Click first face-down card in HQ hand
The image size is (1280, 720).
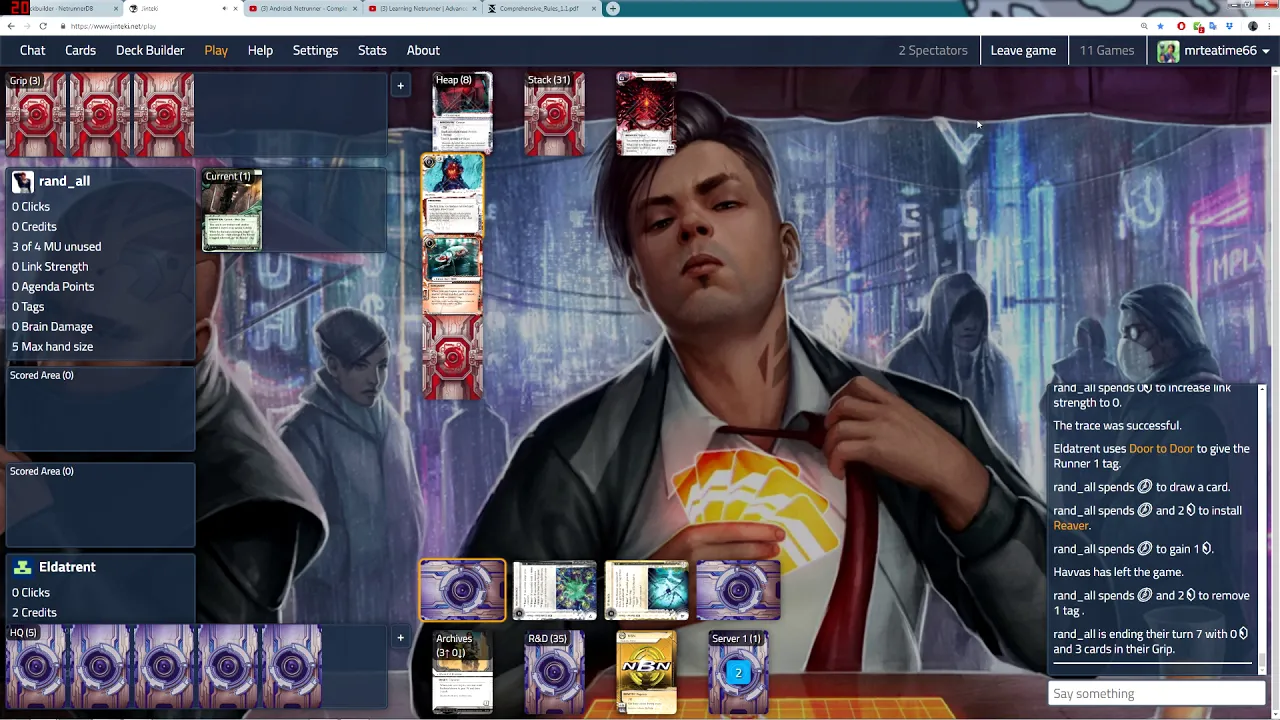tap(36, 666)
